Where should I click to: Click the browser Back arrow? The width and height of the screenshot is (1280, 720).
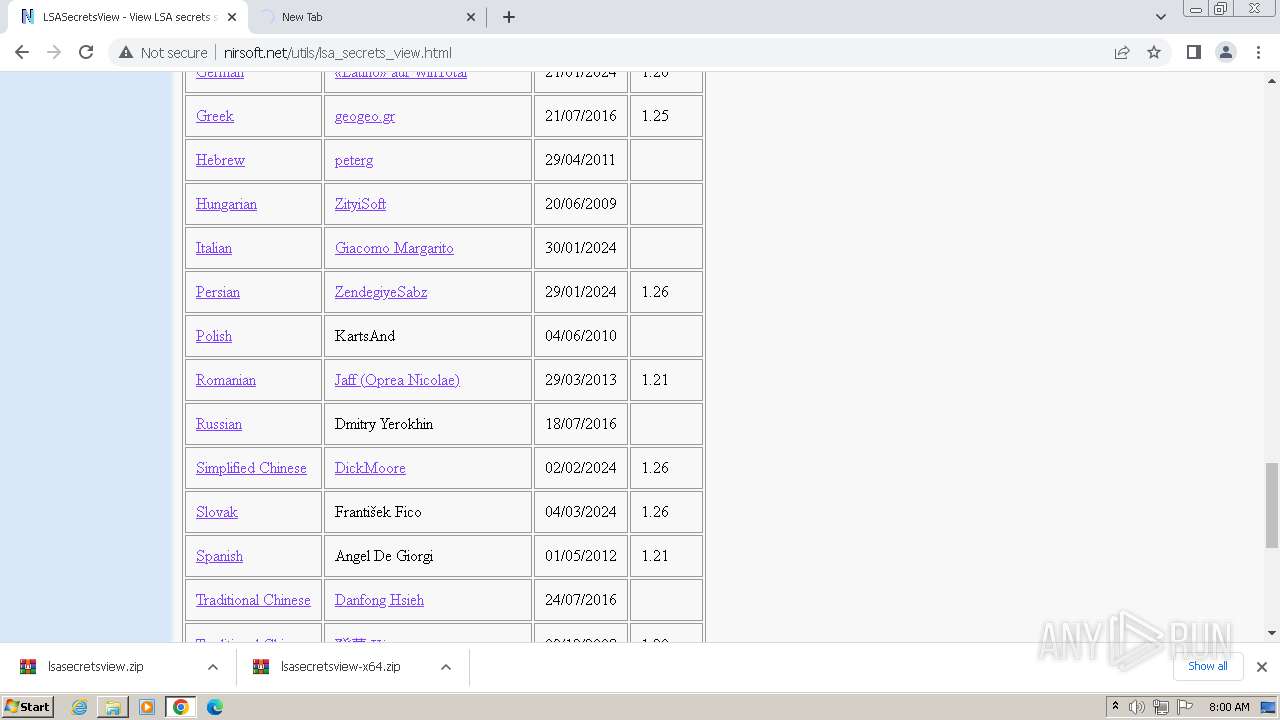click(22, 52)
